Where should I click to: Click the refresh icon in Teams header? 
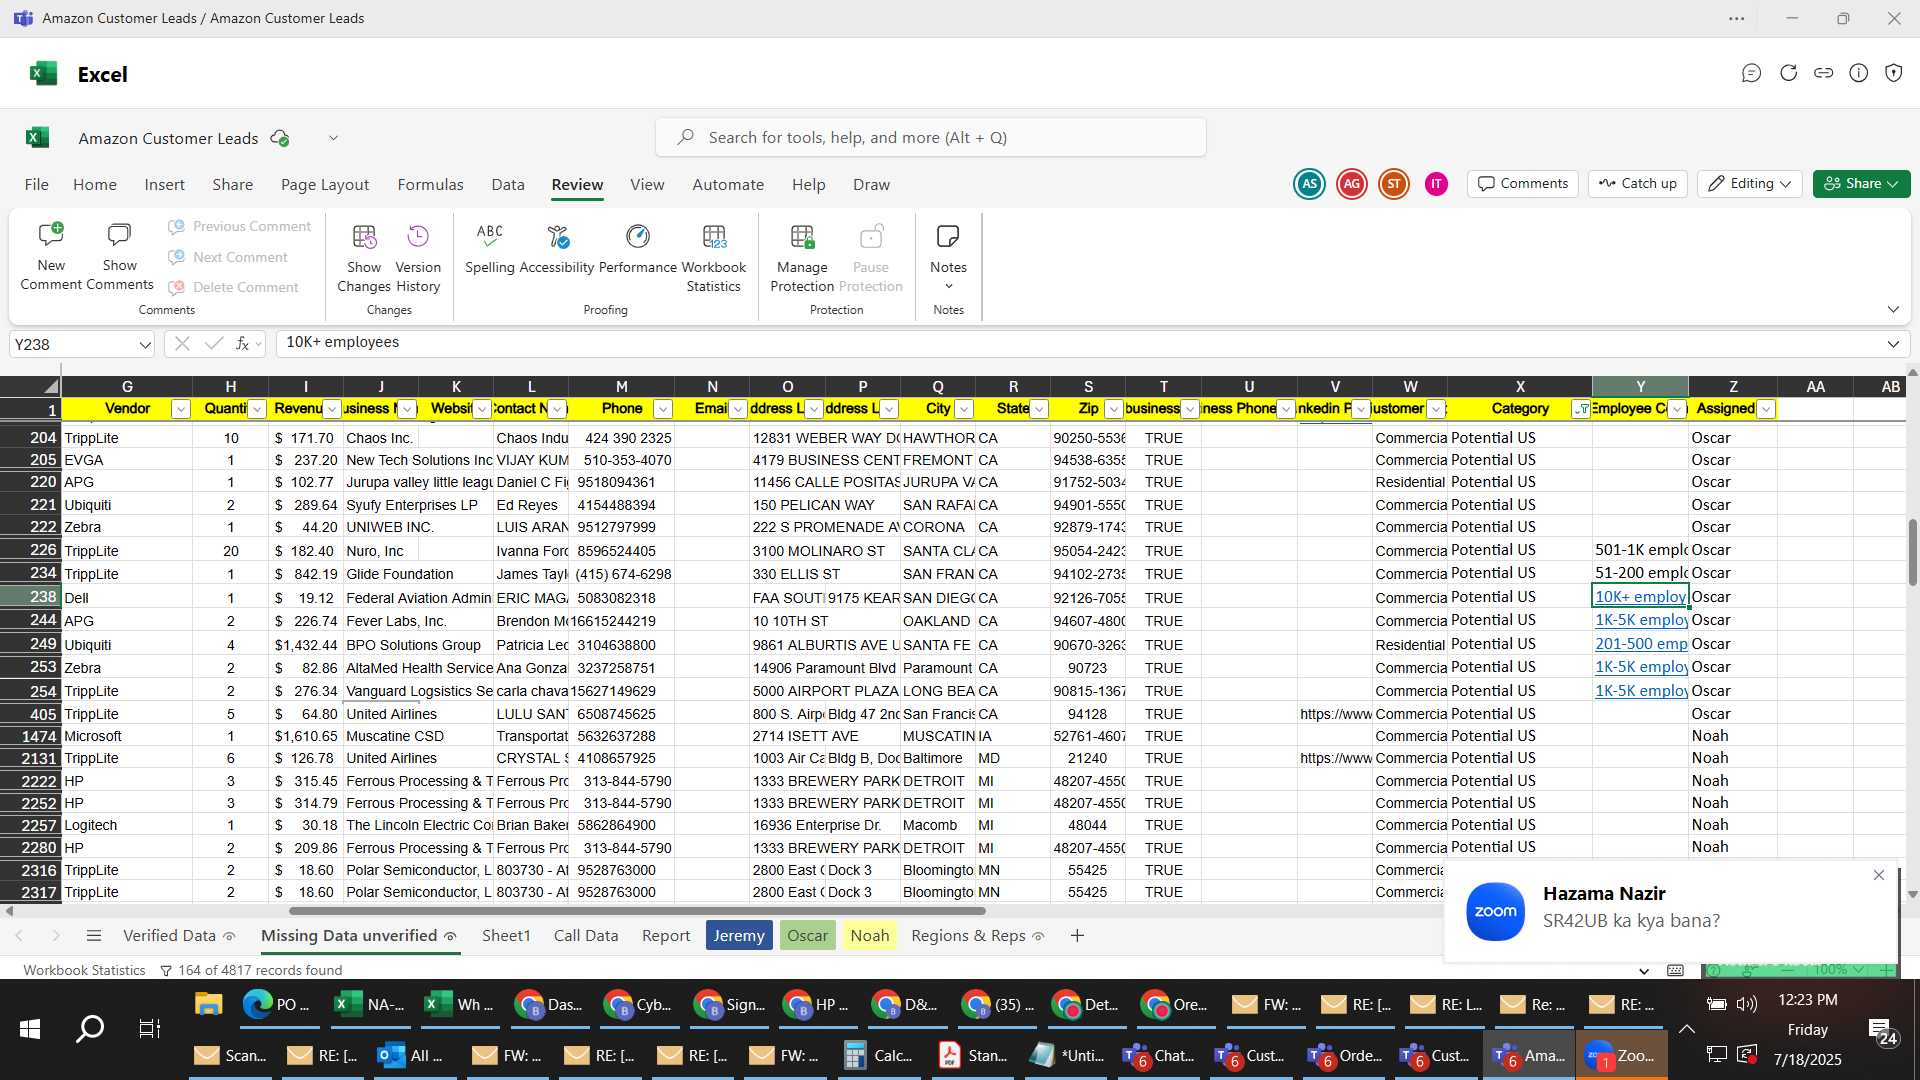1788,73
